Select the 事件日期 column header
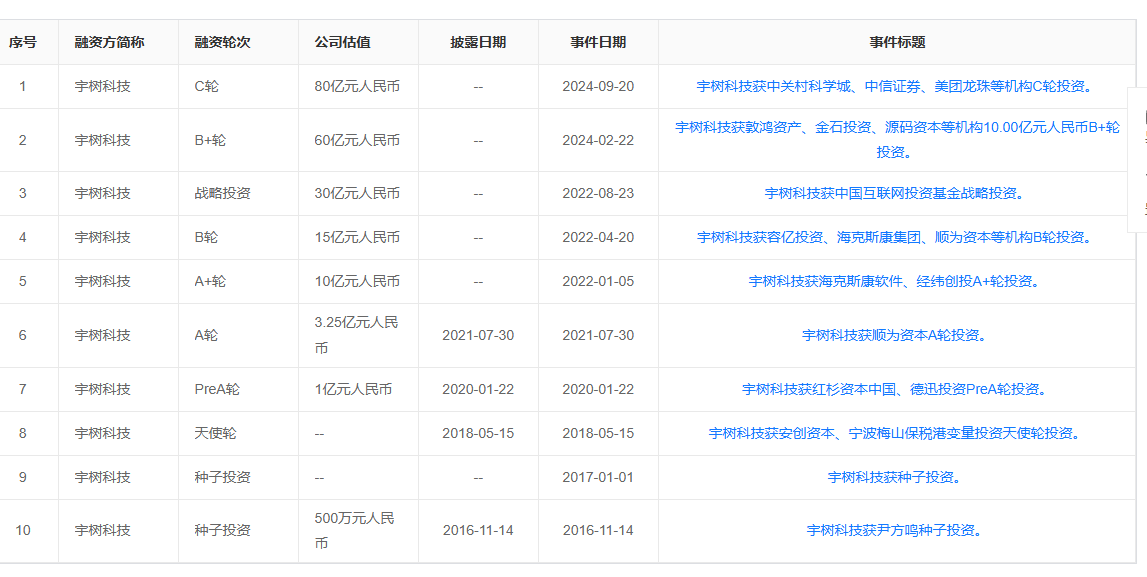The width and height of the screenshot is (1147, 577). pyautogui.click(x=598, y=42)
